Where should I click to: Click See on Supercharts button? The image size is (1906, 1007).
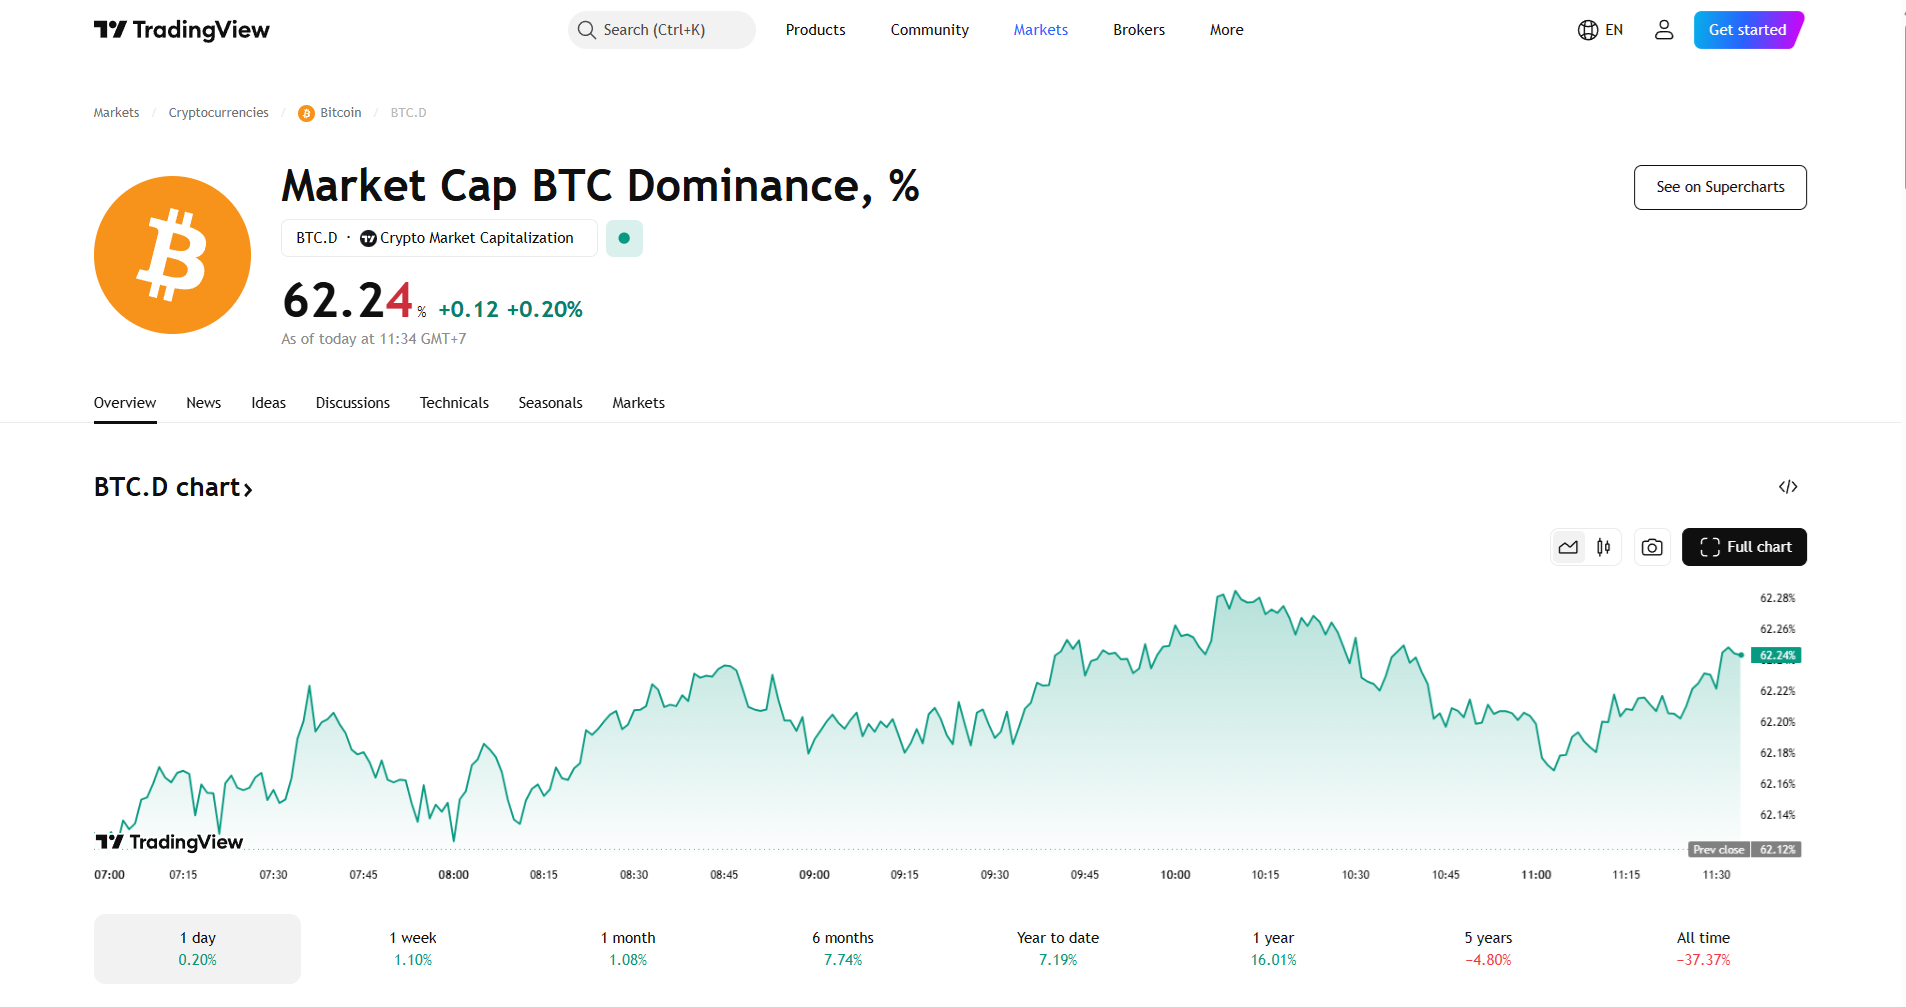[1720, 187]
